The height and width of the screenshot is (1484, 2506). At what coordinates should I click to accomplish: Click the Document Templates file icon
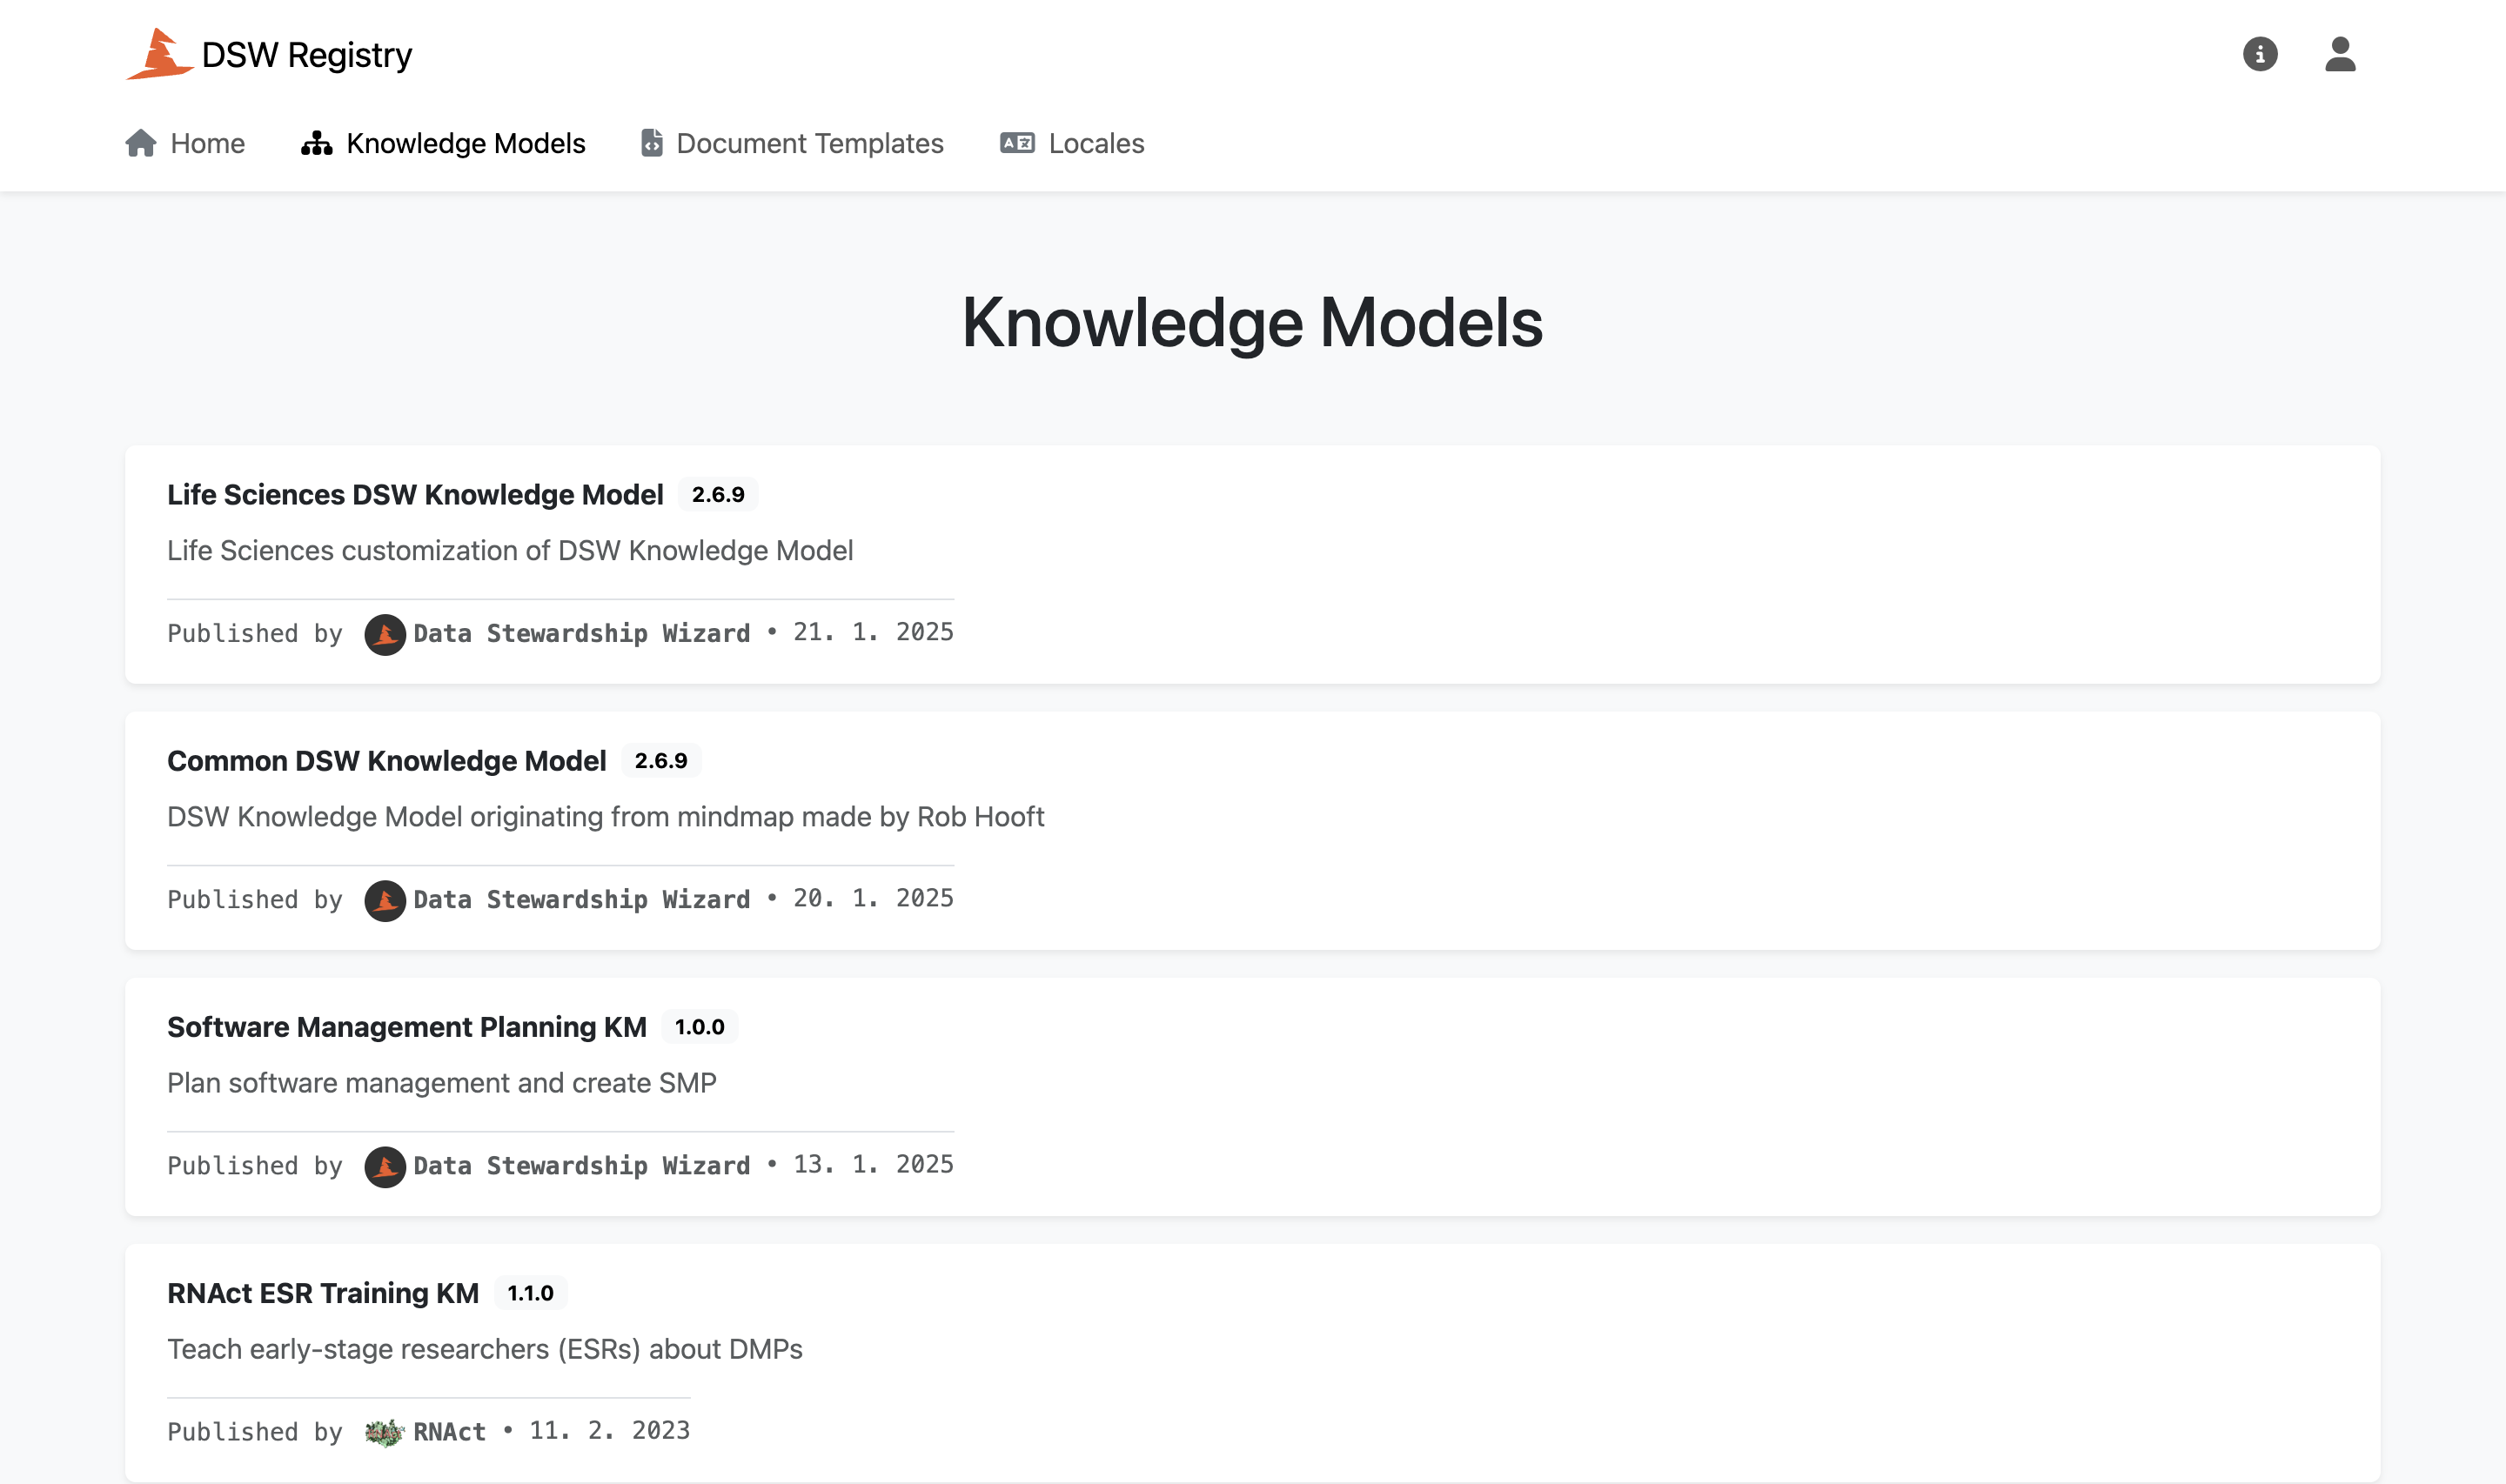(652, 143)
